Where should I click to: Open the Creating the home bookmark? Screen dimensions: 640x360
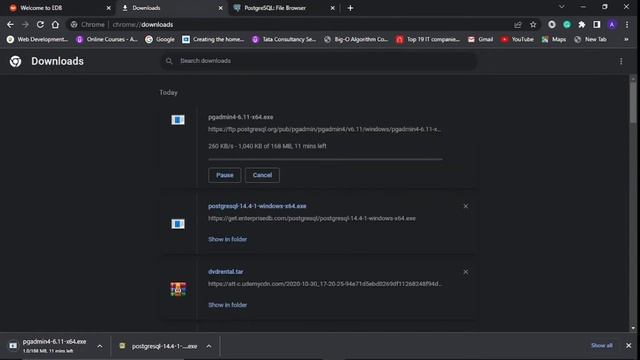[213, 39]
